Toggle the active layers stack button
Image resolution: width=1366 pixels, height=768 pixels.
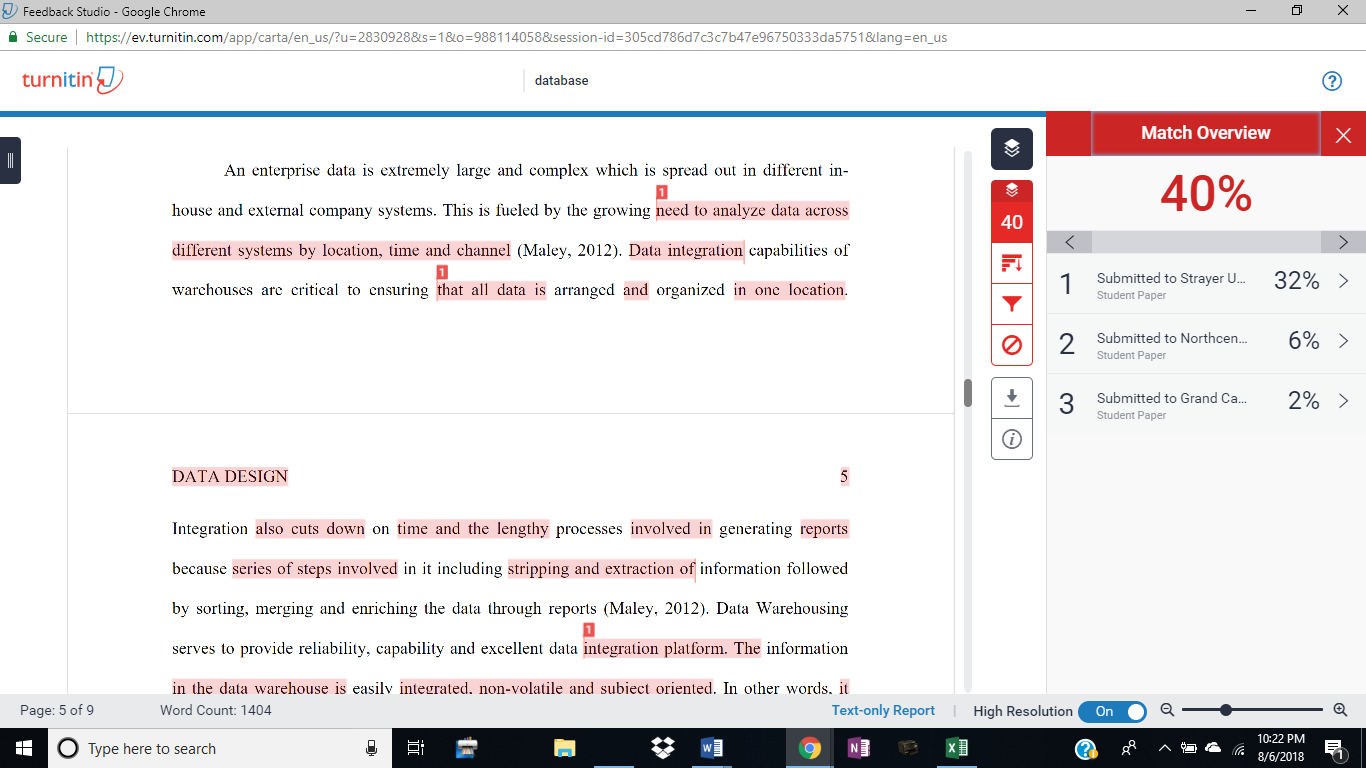1011,149
